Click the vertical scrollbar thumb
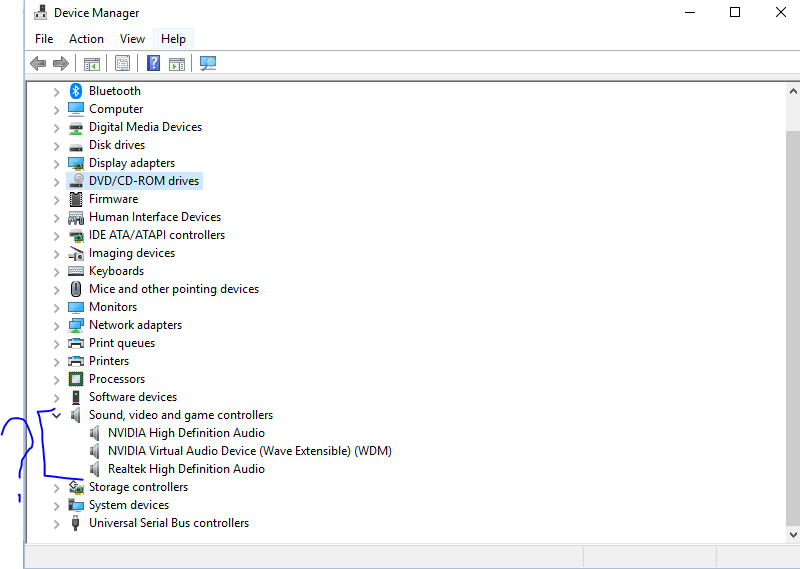 pyautogui.click(x=793, y=327)
